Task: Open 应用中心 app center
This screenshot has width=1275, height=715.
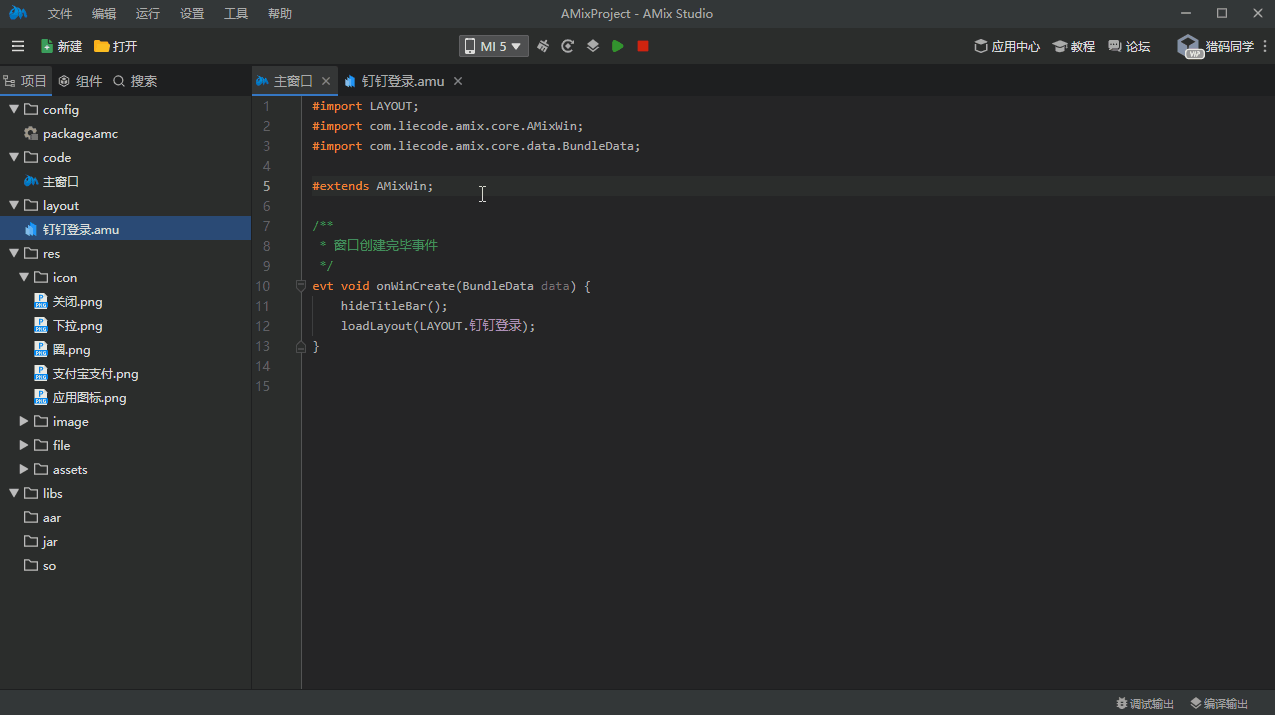Action: click(1007, 46)
